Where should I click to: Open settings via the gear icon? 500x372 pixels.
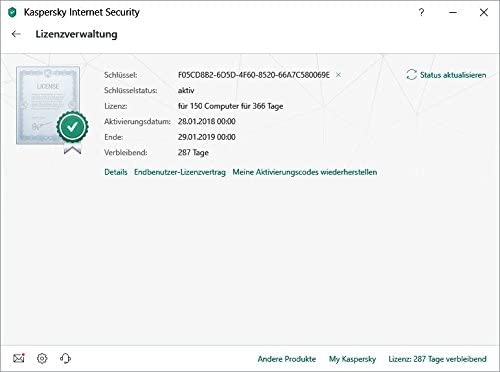coord(42,358)
